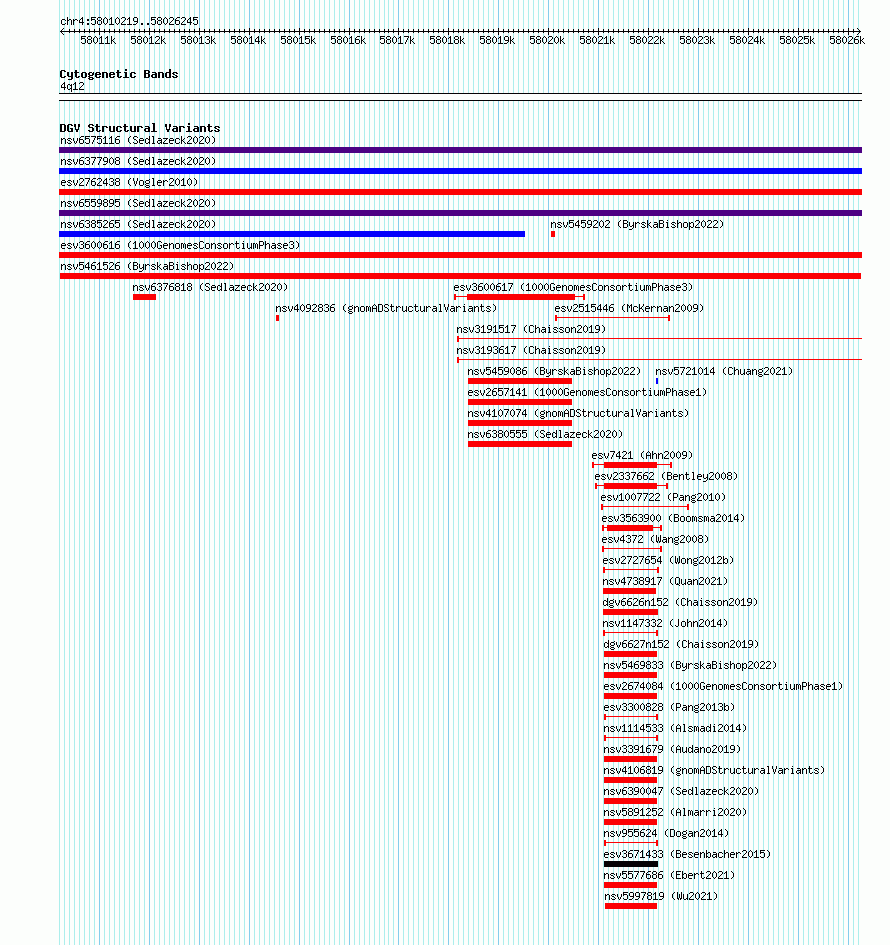Open esv3563900 (Boomsma2014) variant
This screenshot has width=890, height=945.
tap(673, 518)
